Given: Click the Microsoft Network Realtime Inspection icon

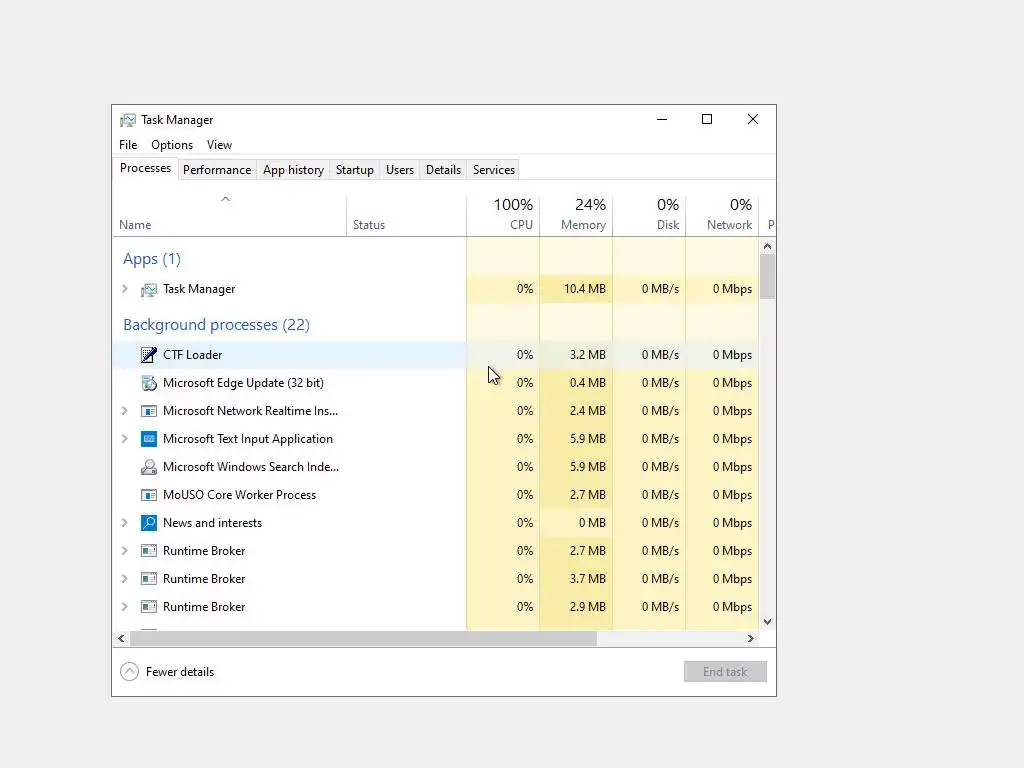Looking at the screenshot, I should (x=149, y=411).
